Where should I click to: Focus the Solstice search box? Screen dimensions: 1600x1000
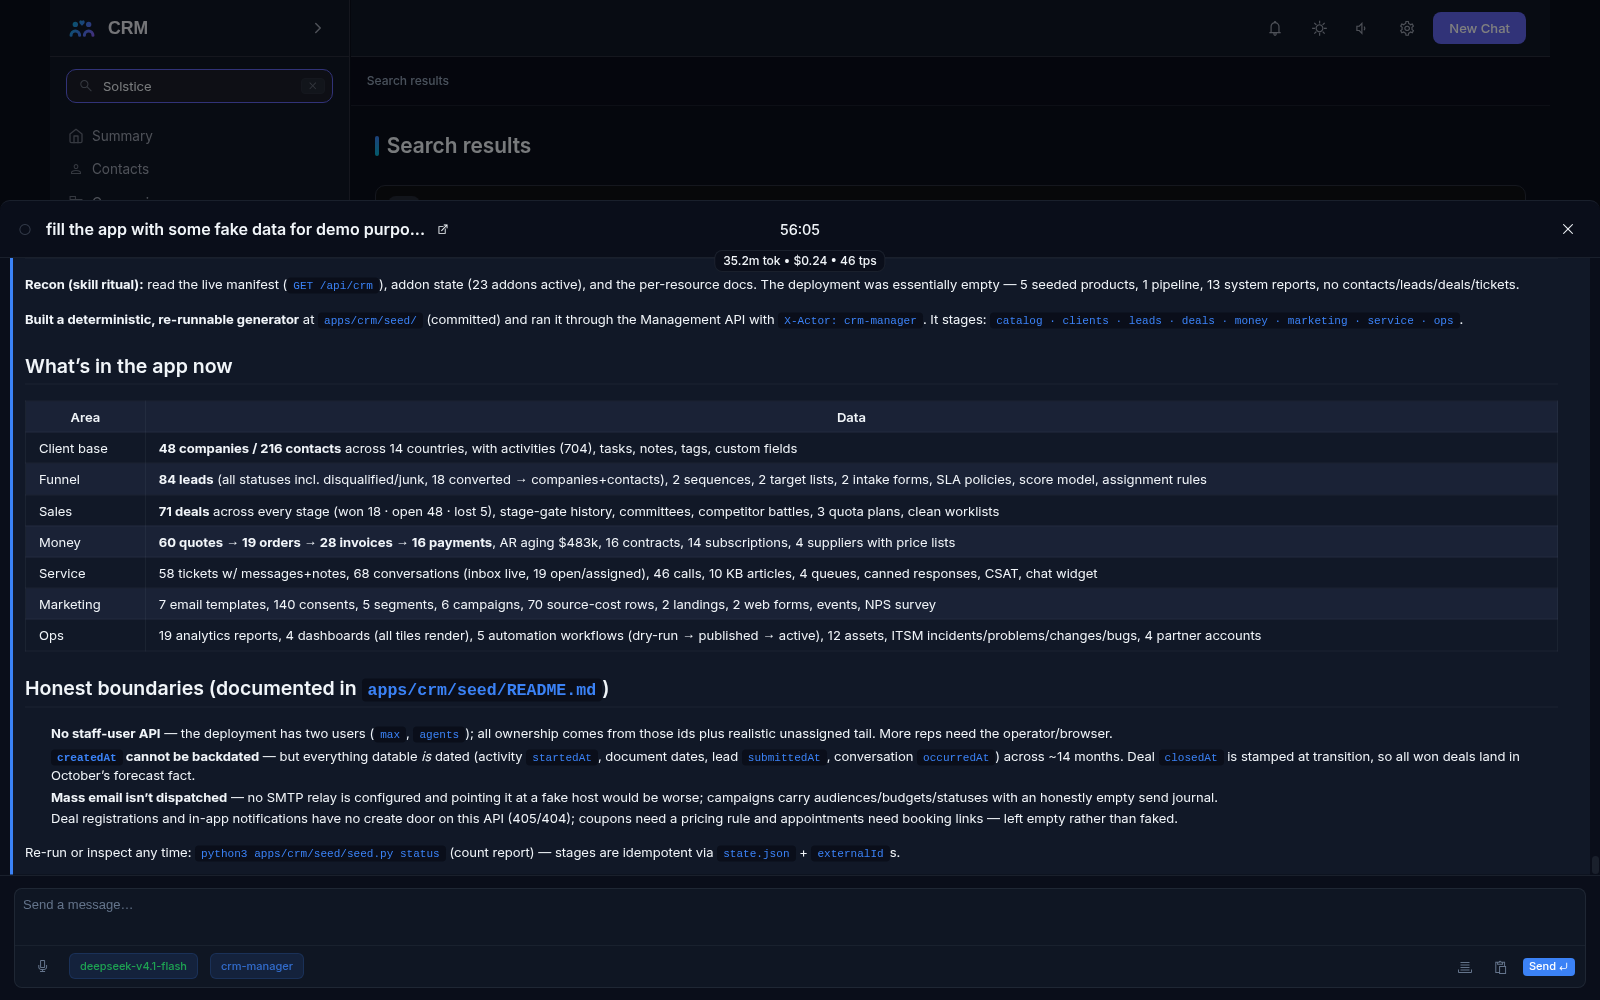[x=199, y=86]
